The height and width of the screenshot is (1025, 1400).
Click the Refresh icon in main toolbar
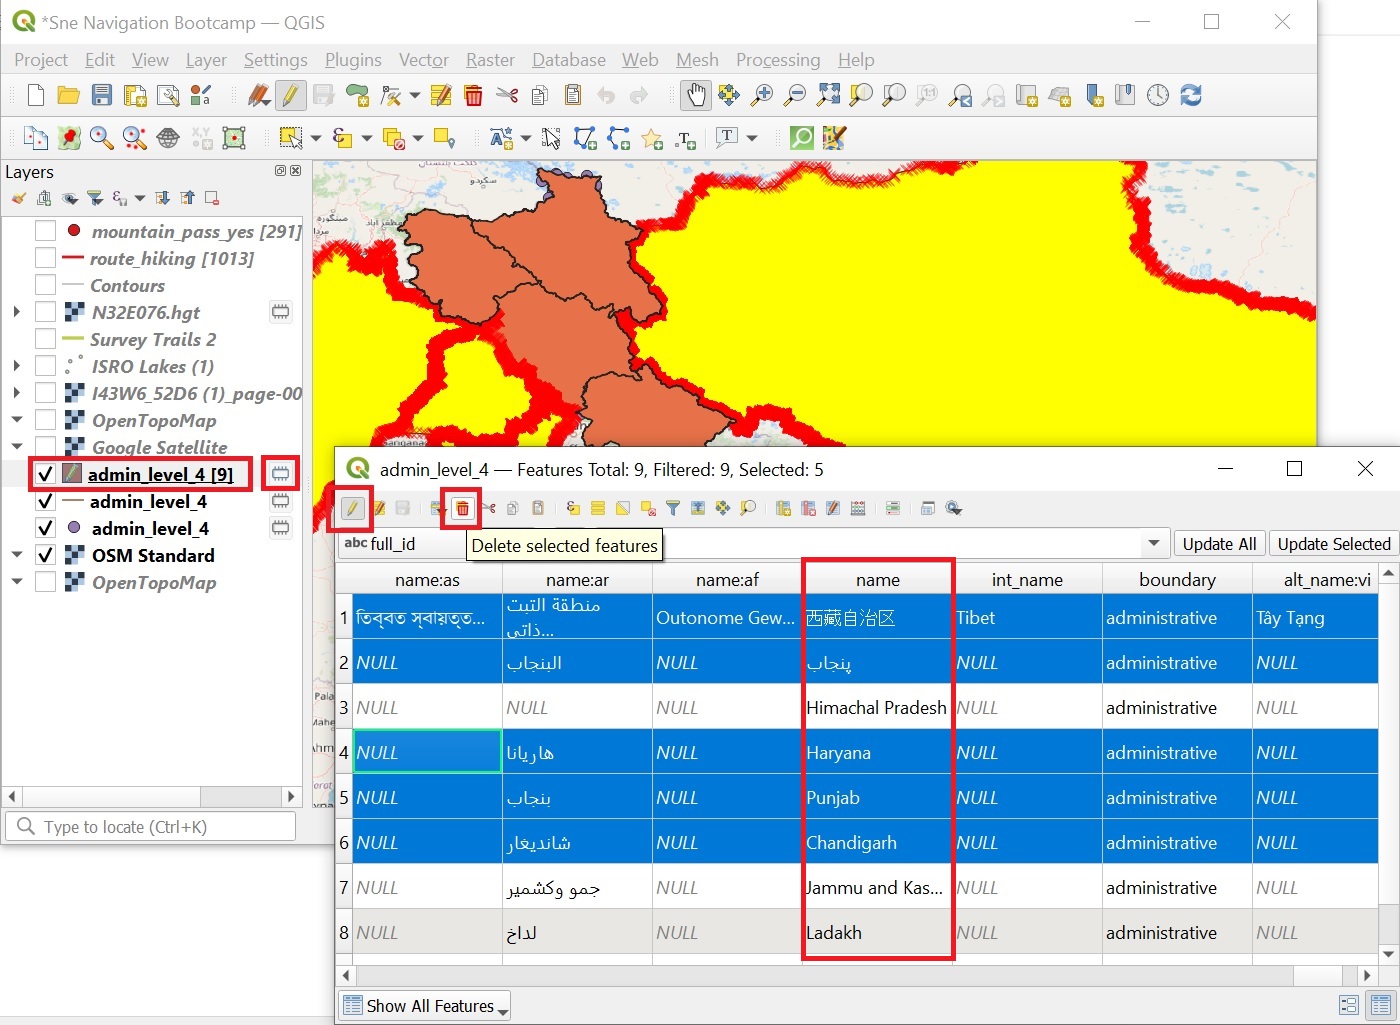point(1190,96)
